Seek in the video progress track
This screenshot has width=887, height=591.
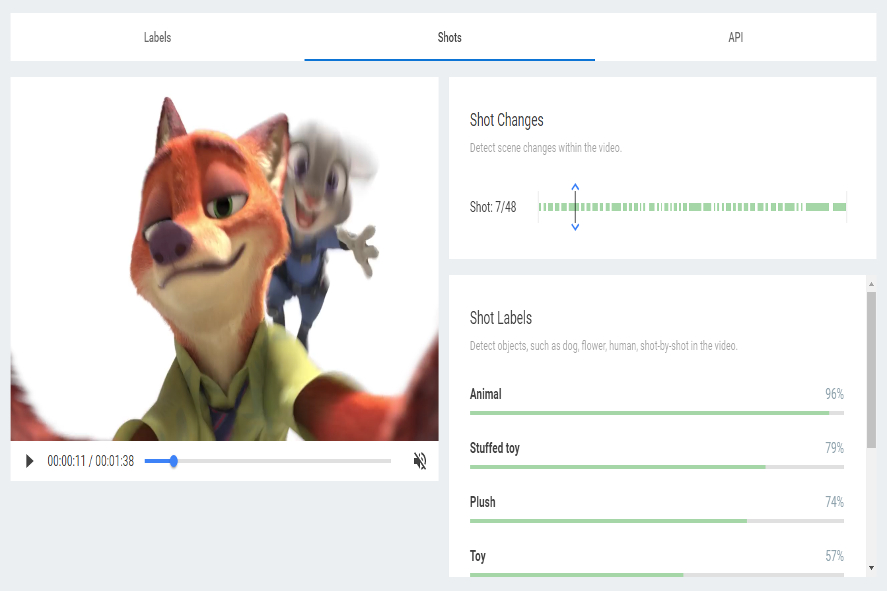click(268, 461)
